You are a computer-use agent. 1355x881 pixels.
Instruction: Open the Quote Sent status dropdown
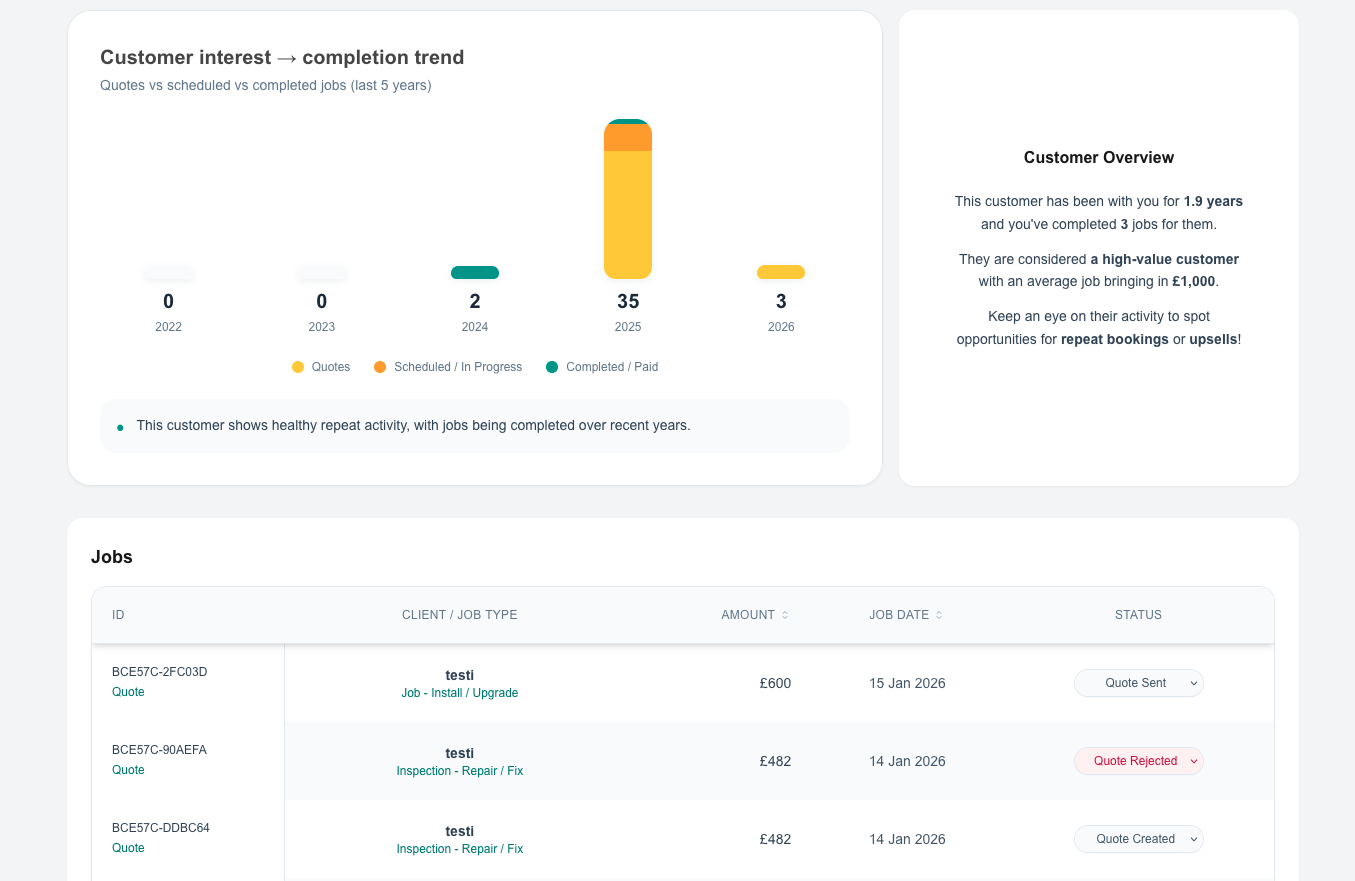(x=1138, y=683)
